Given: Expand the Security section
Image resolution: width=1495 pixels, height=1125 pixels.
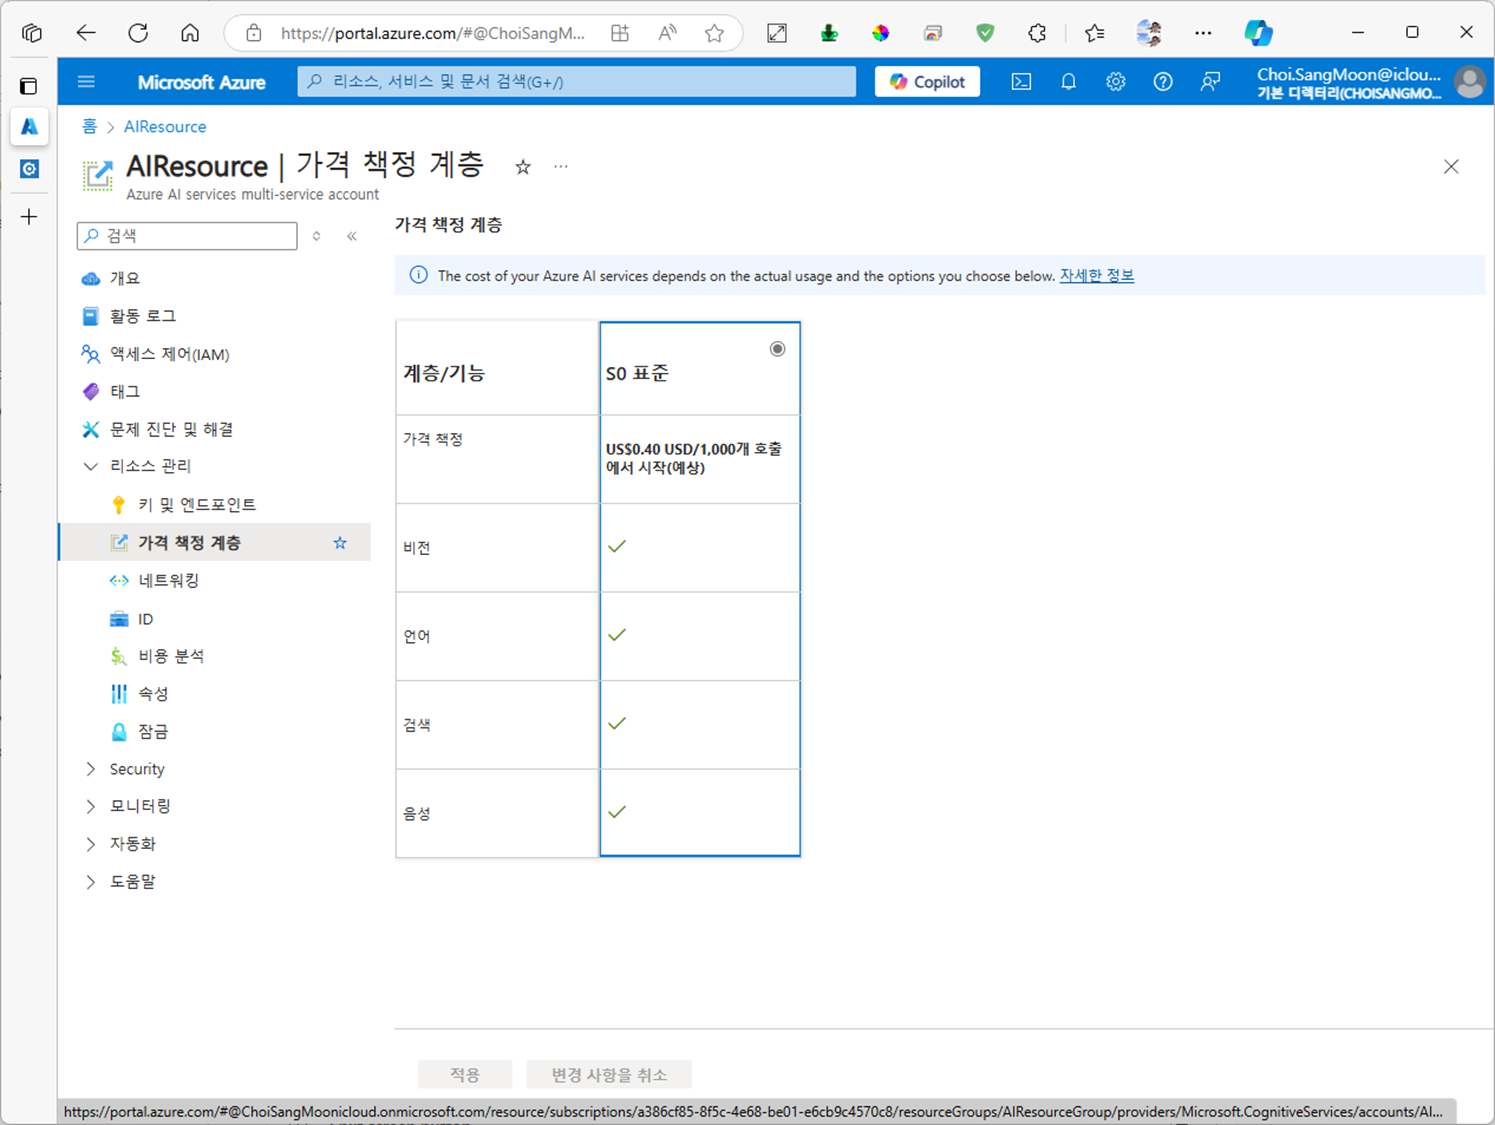Looking at the screenshot, I should [x=91, y=769].
